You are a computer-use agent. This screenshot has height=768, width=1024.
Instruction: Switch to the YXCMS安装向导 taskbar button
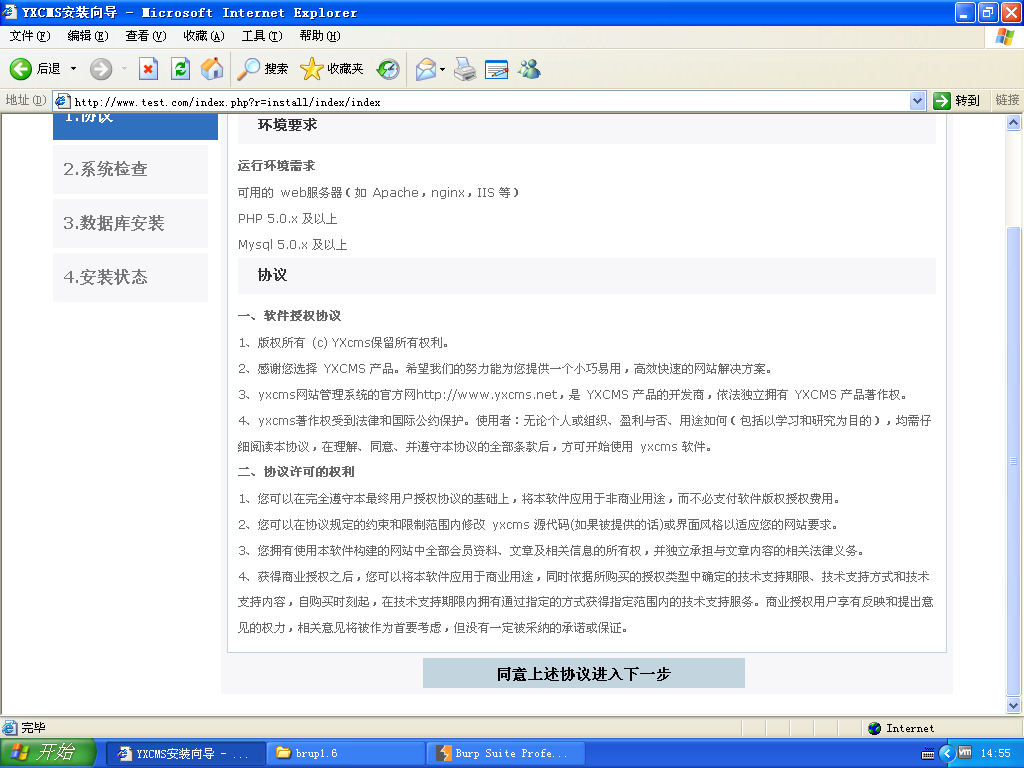pyautogui.click(x=184, y=754)
